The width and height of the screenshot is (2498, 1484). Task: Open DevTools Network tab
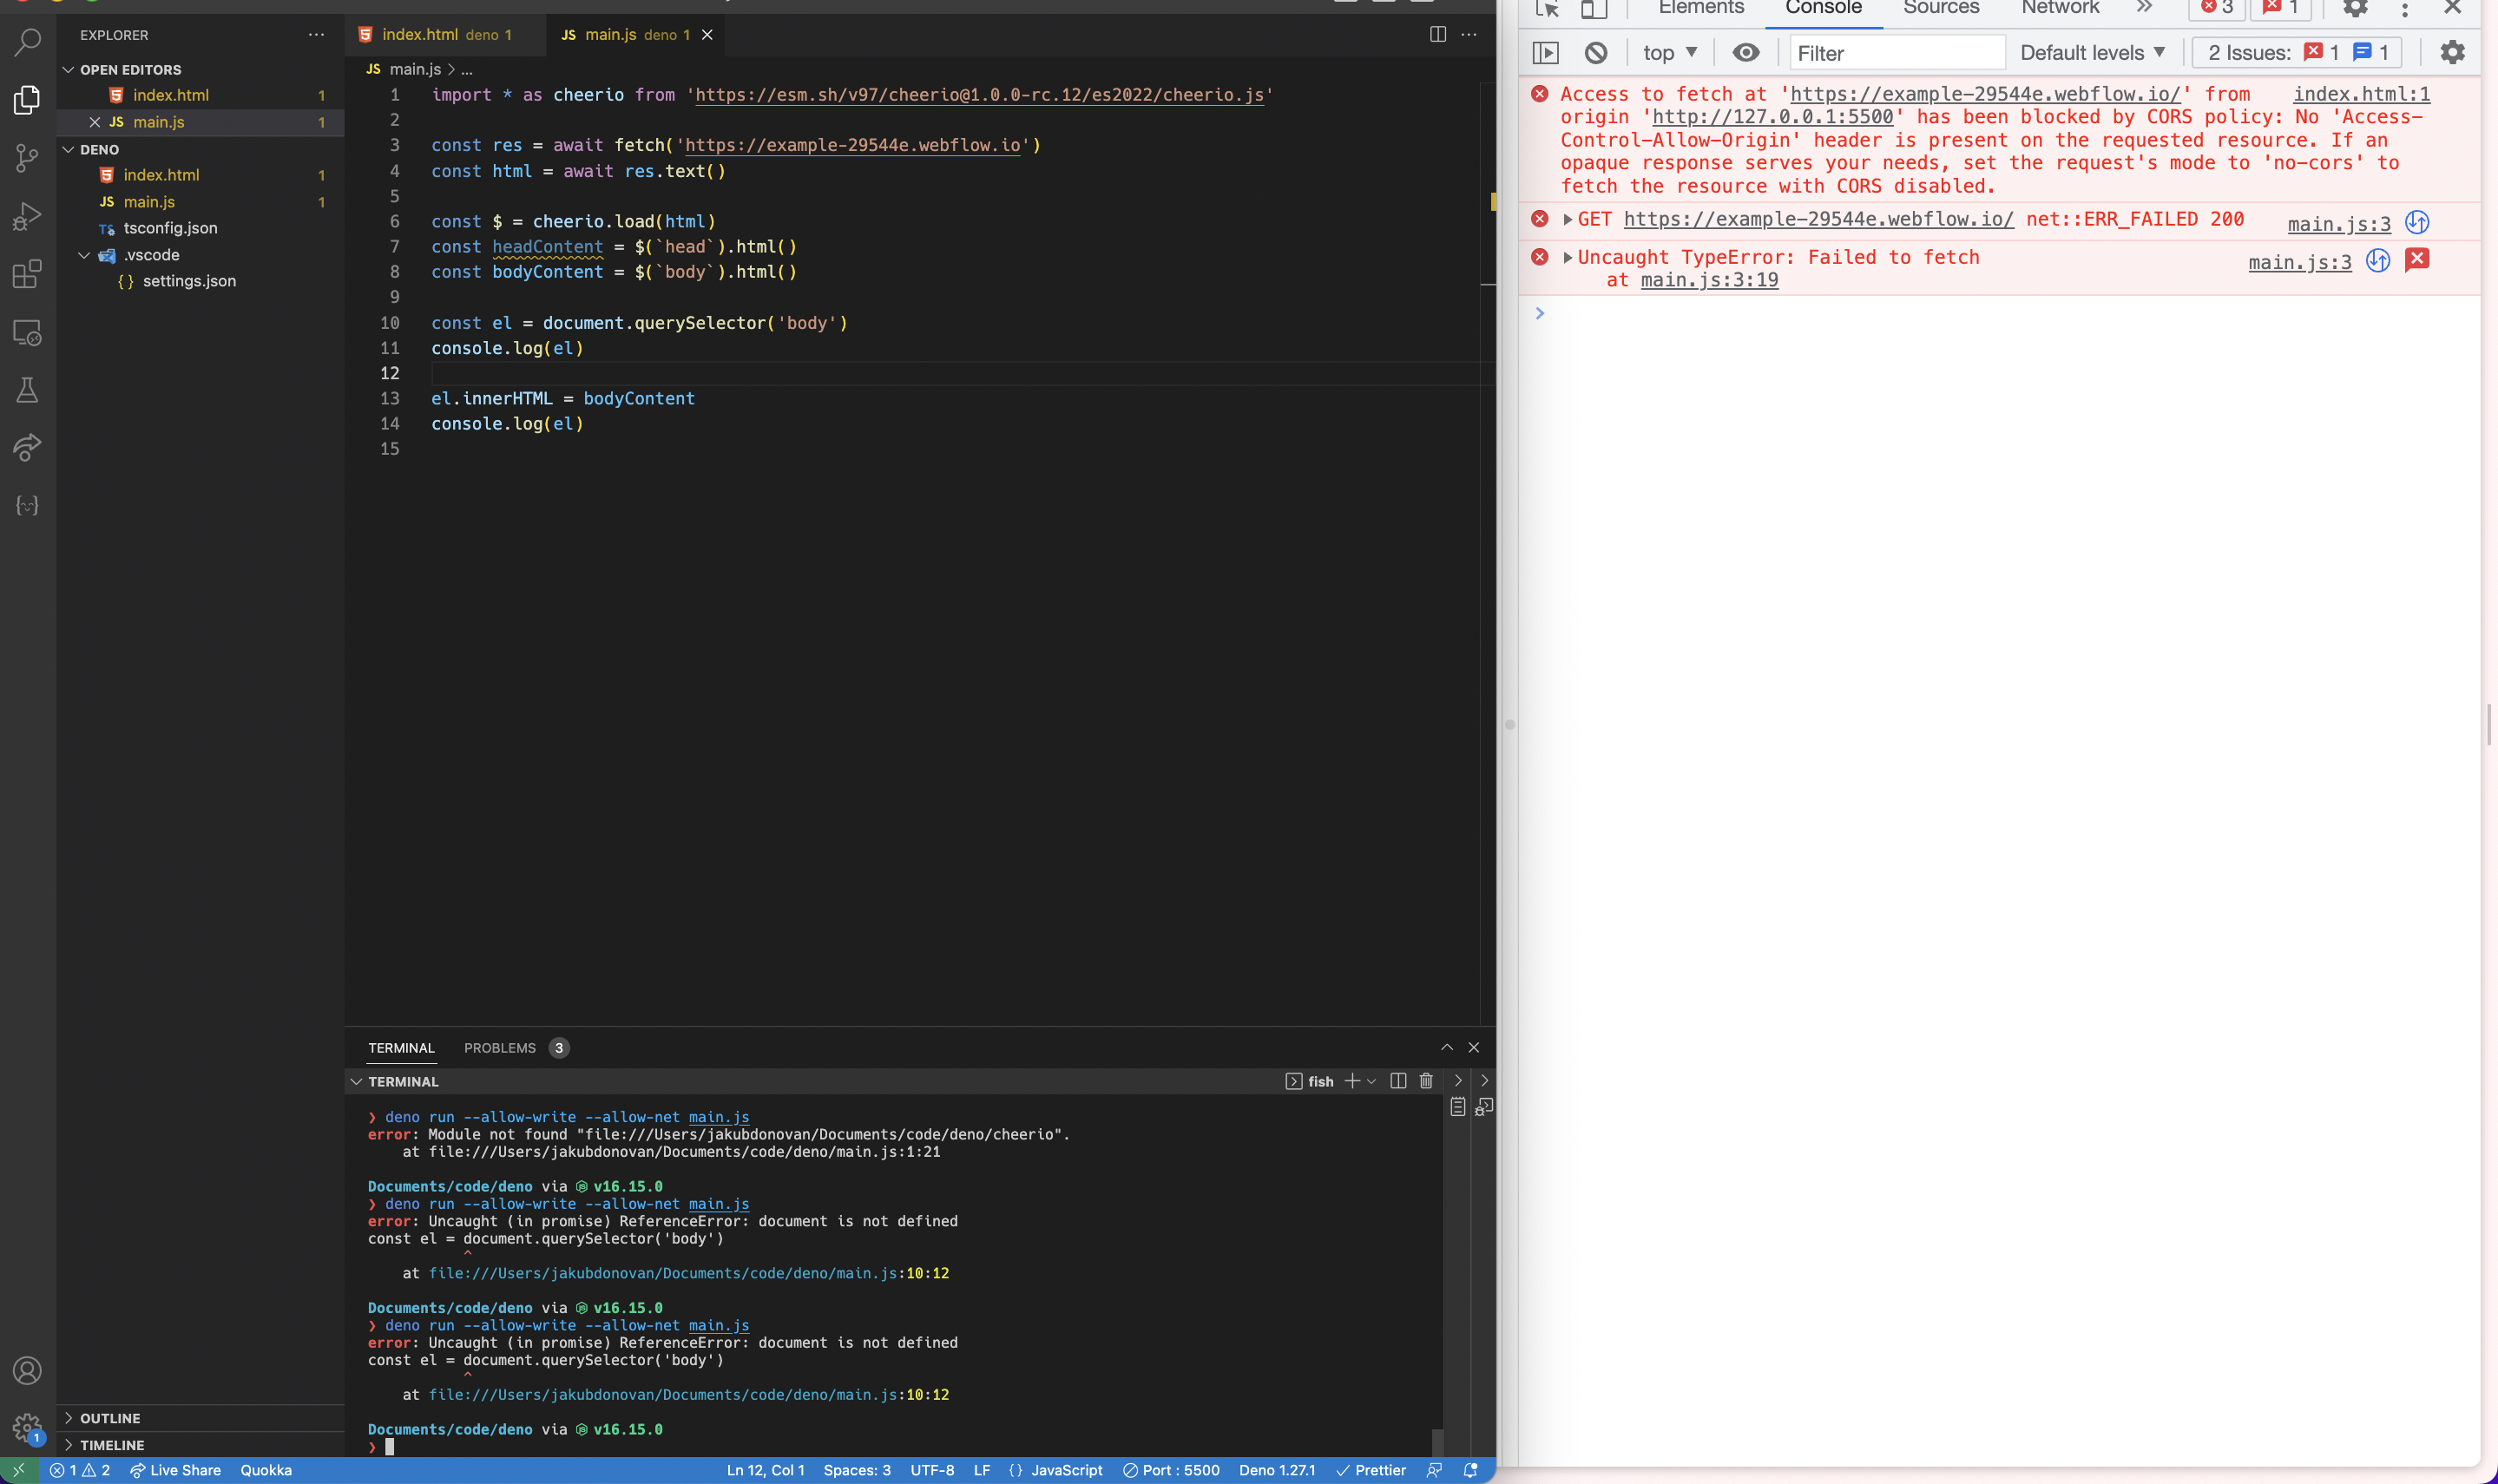(2060, 8)
